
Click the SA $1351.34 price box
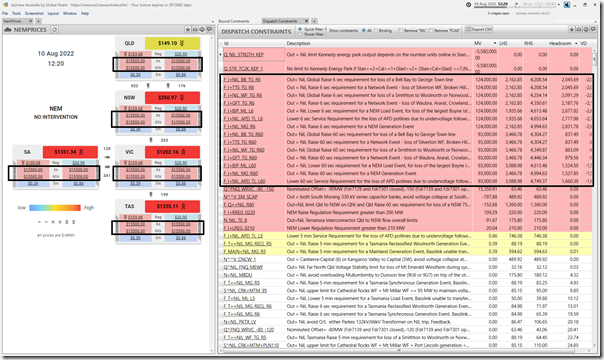(x=70, y=152)
